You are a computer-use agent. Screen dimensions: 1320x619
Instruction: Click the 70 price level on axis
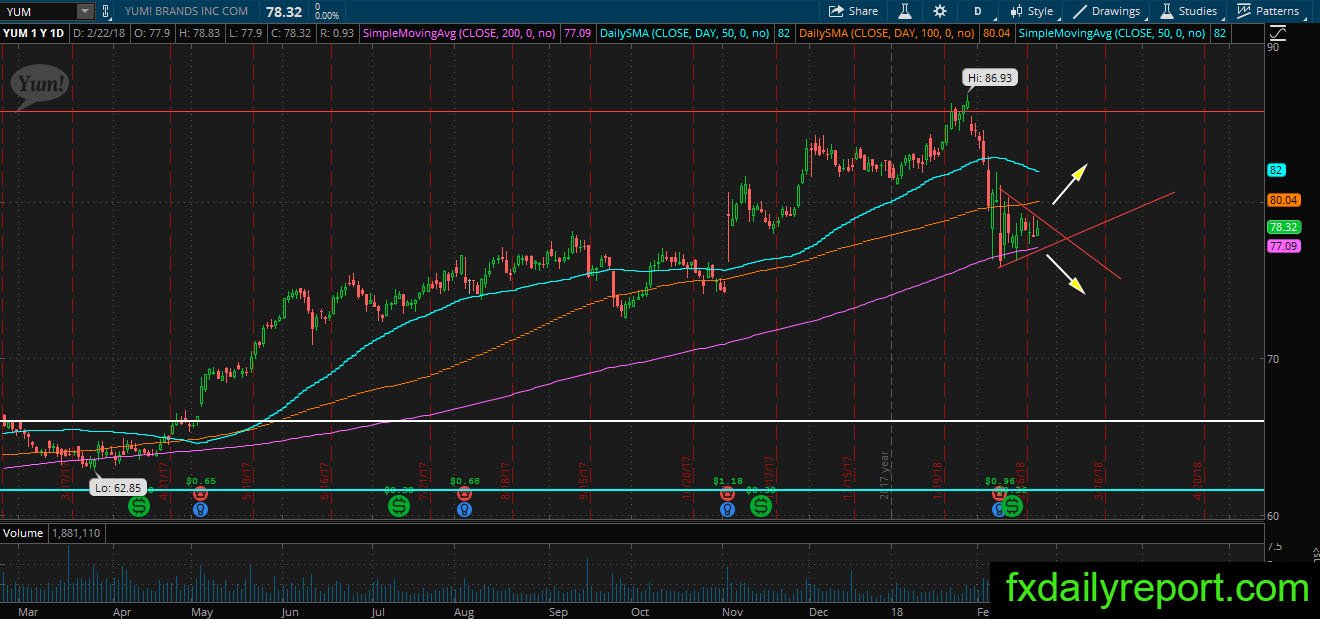(1273, 359)
